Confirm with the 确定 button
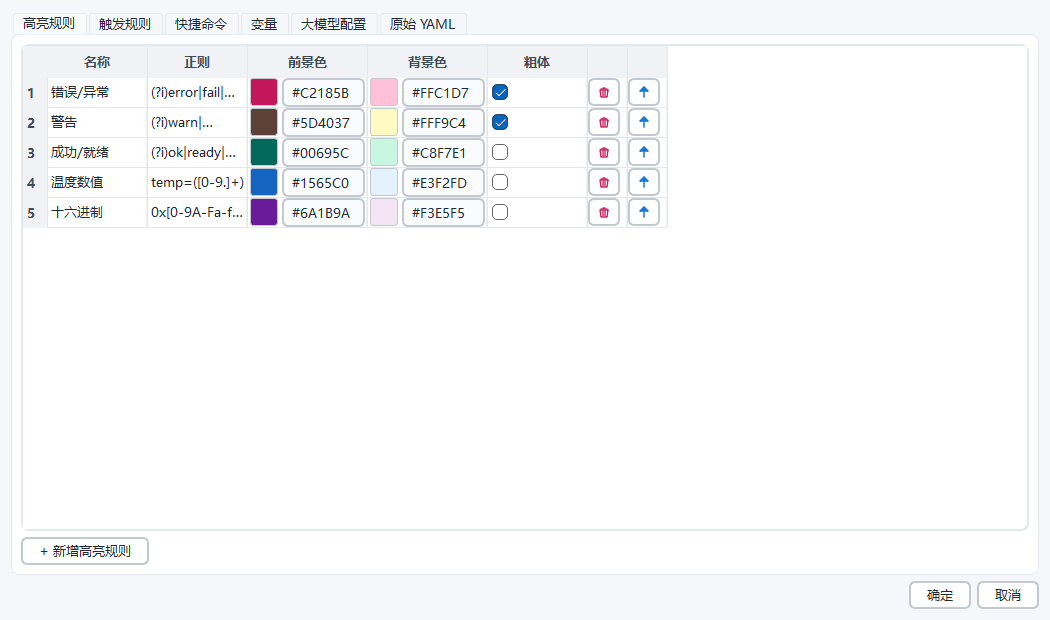1050x620 pixels. point(940,595)
